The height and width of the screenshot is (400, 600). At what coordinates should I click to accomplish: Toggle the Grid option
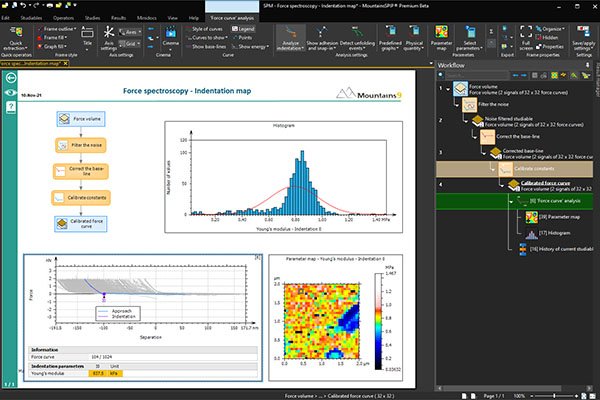(x=129, y=44)
